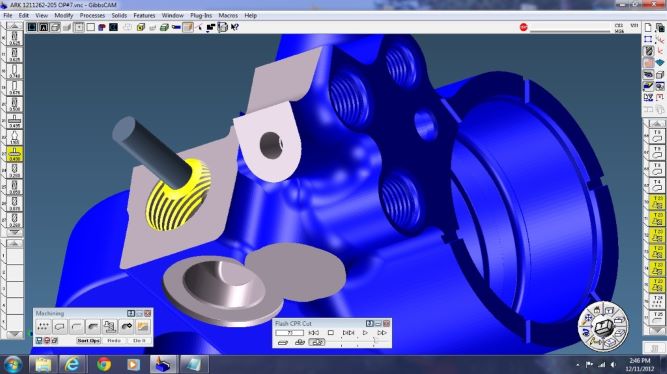667x374 pixels.
Task: Select the contouring process icon in Machining palette
Action: [x=60, y=326]
